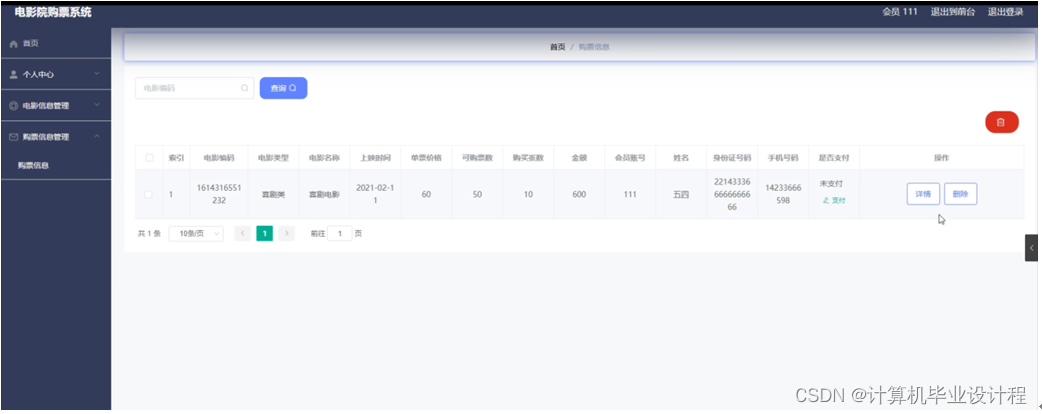This screenshot has width=1042, height=414.
Task: Click the envelope icon beside 购票信息管理
Action: [x=13, y=137]
